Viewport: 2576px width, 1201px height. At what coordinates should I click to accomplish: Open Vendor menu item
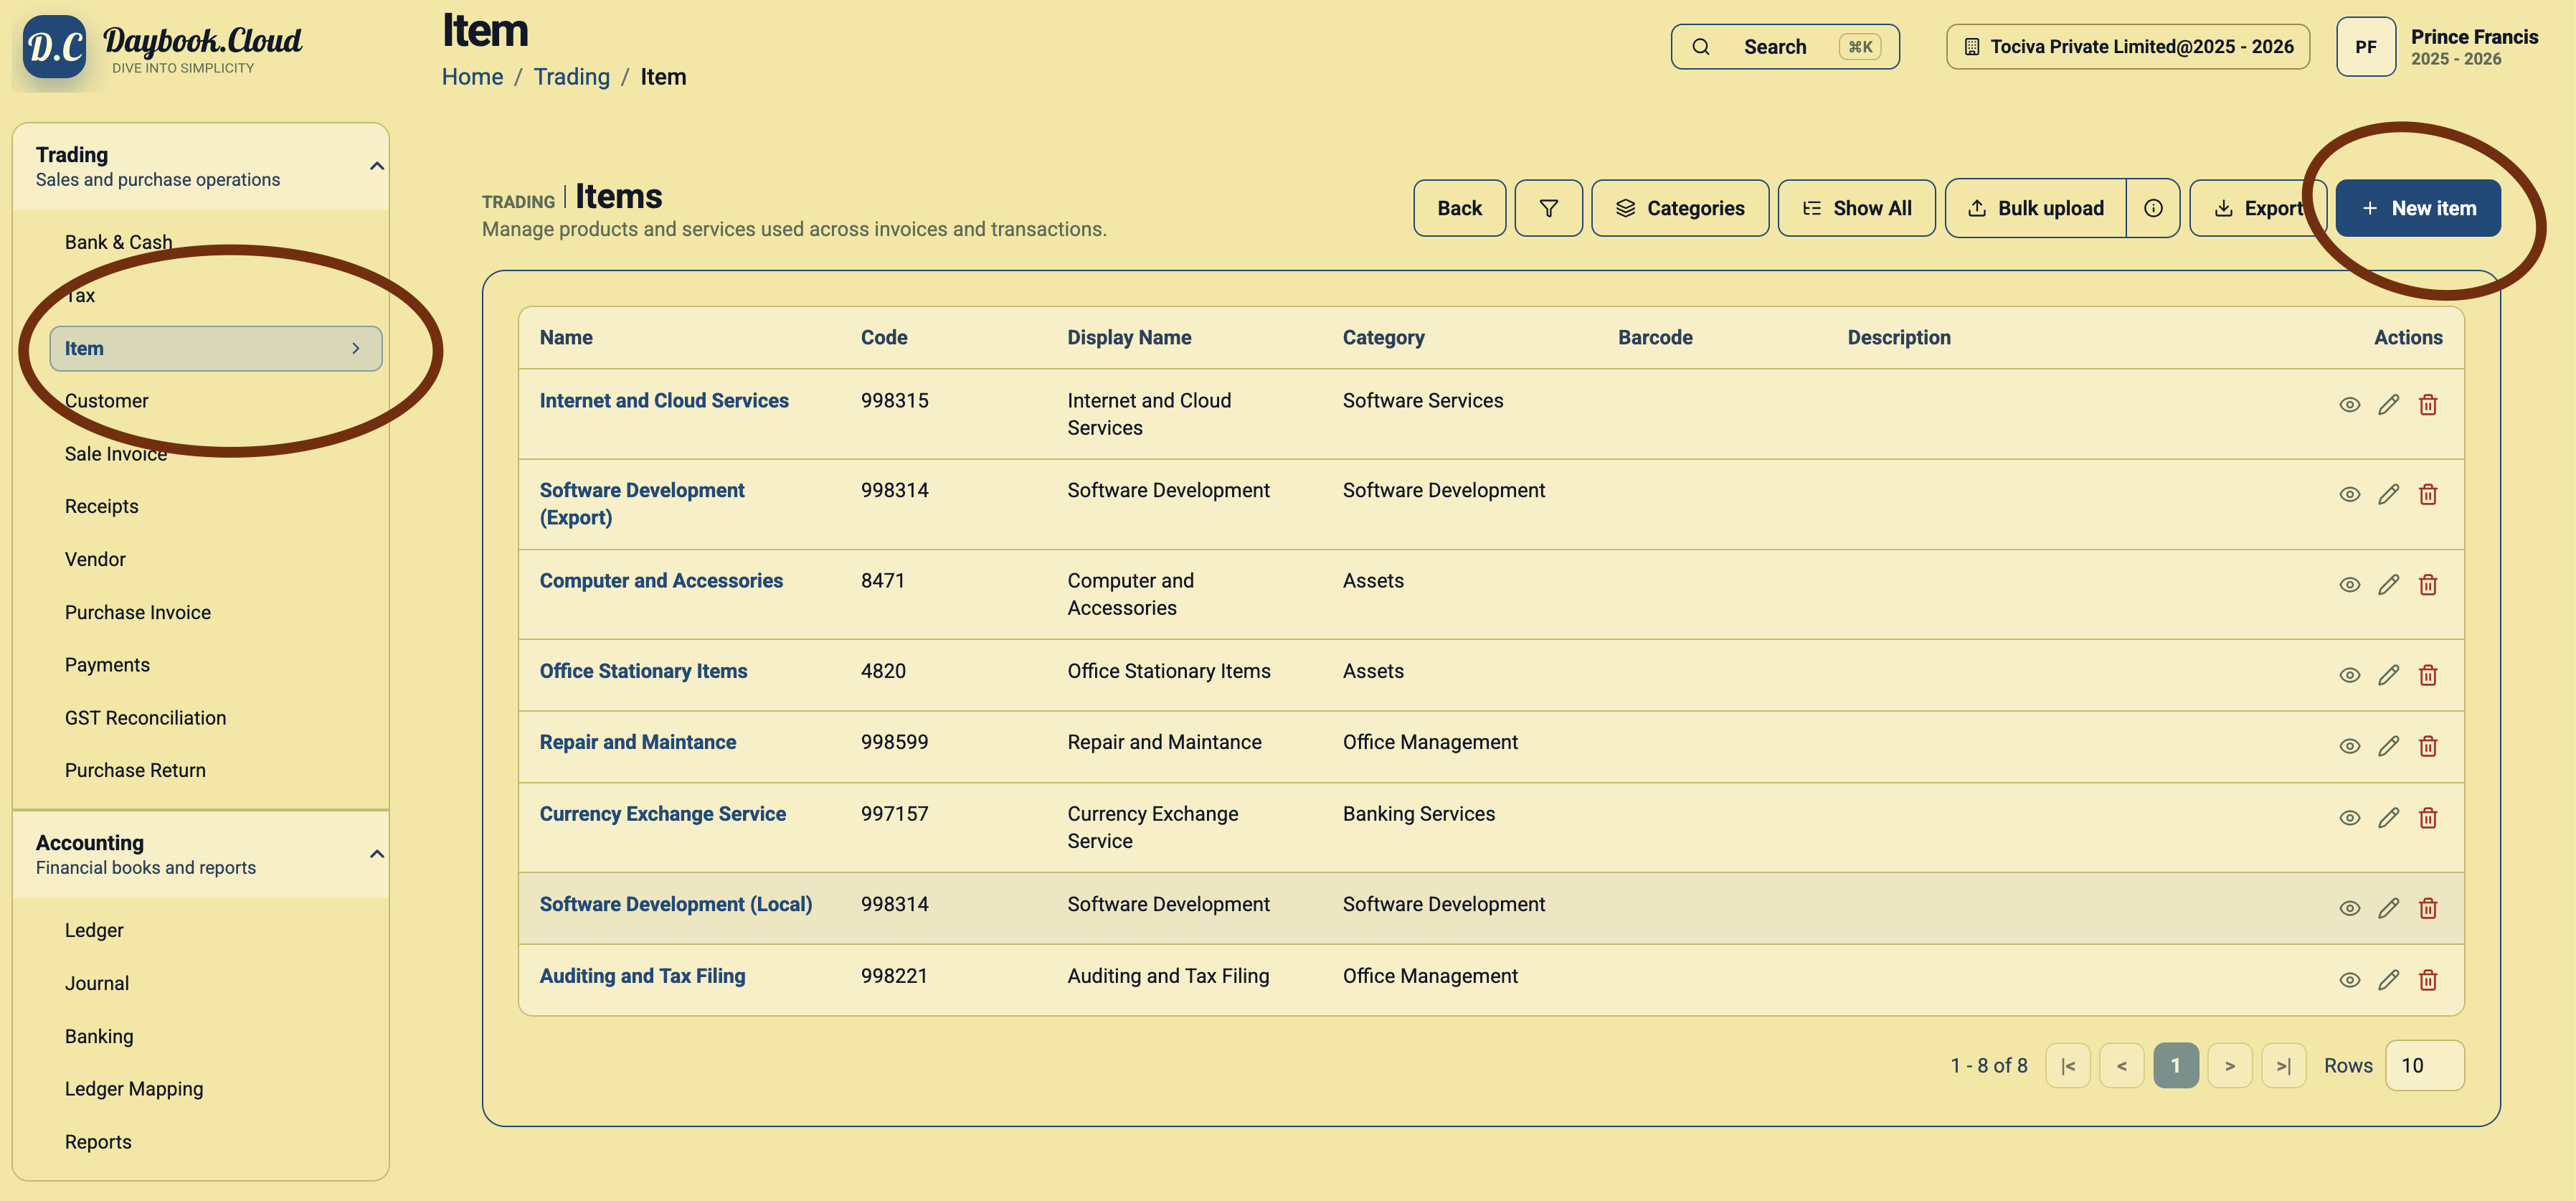point(95,559)
